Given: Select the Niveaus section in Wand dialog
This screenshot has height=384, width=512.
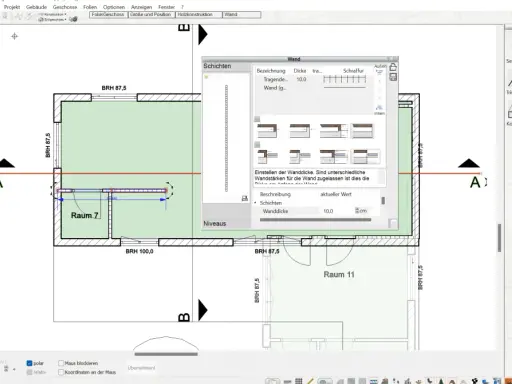Looking at the screenshot, I should click(x=226, y=223).
